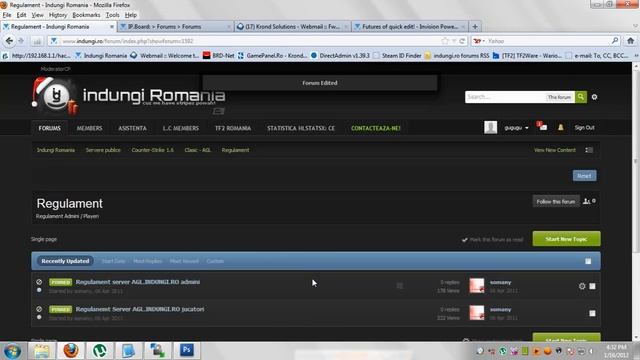
Task: Tick checkbox for Regulament Server jucatori topic
Action: coord(592,313)
